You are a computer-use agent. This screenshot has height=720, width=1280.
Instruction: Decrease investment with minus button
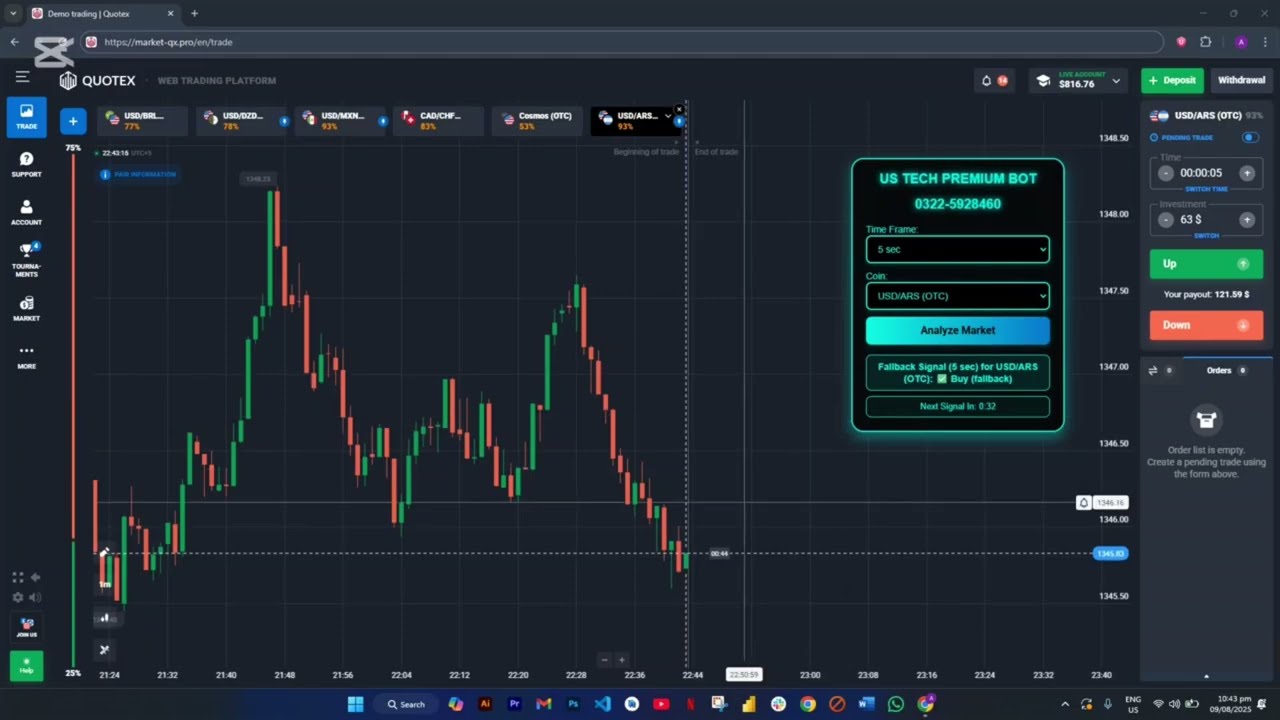1166,219
